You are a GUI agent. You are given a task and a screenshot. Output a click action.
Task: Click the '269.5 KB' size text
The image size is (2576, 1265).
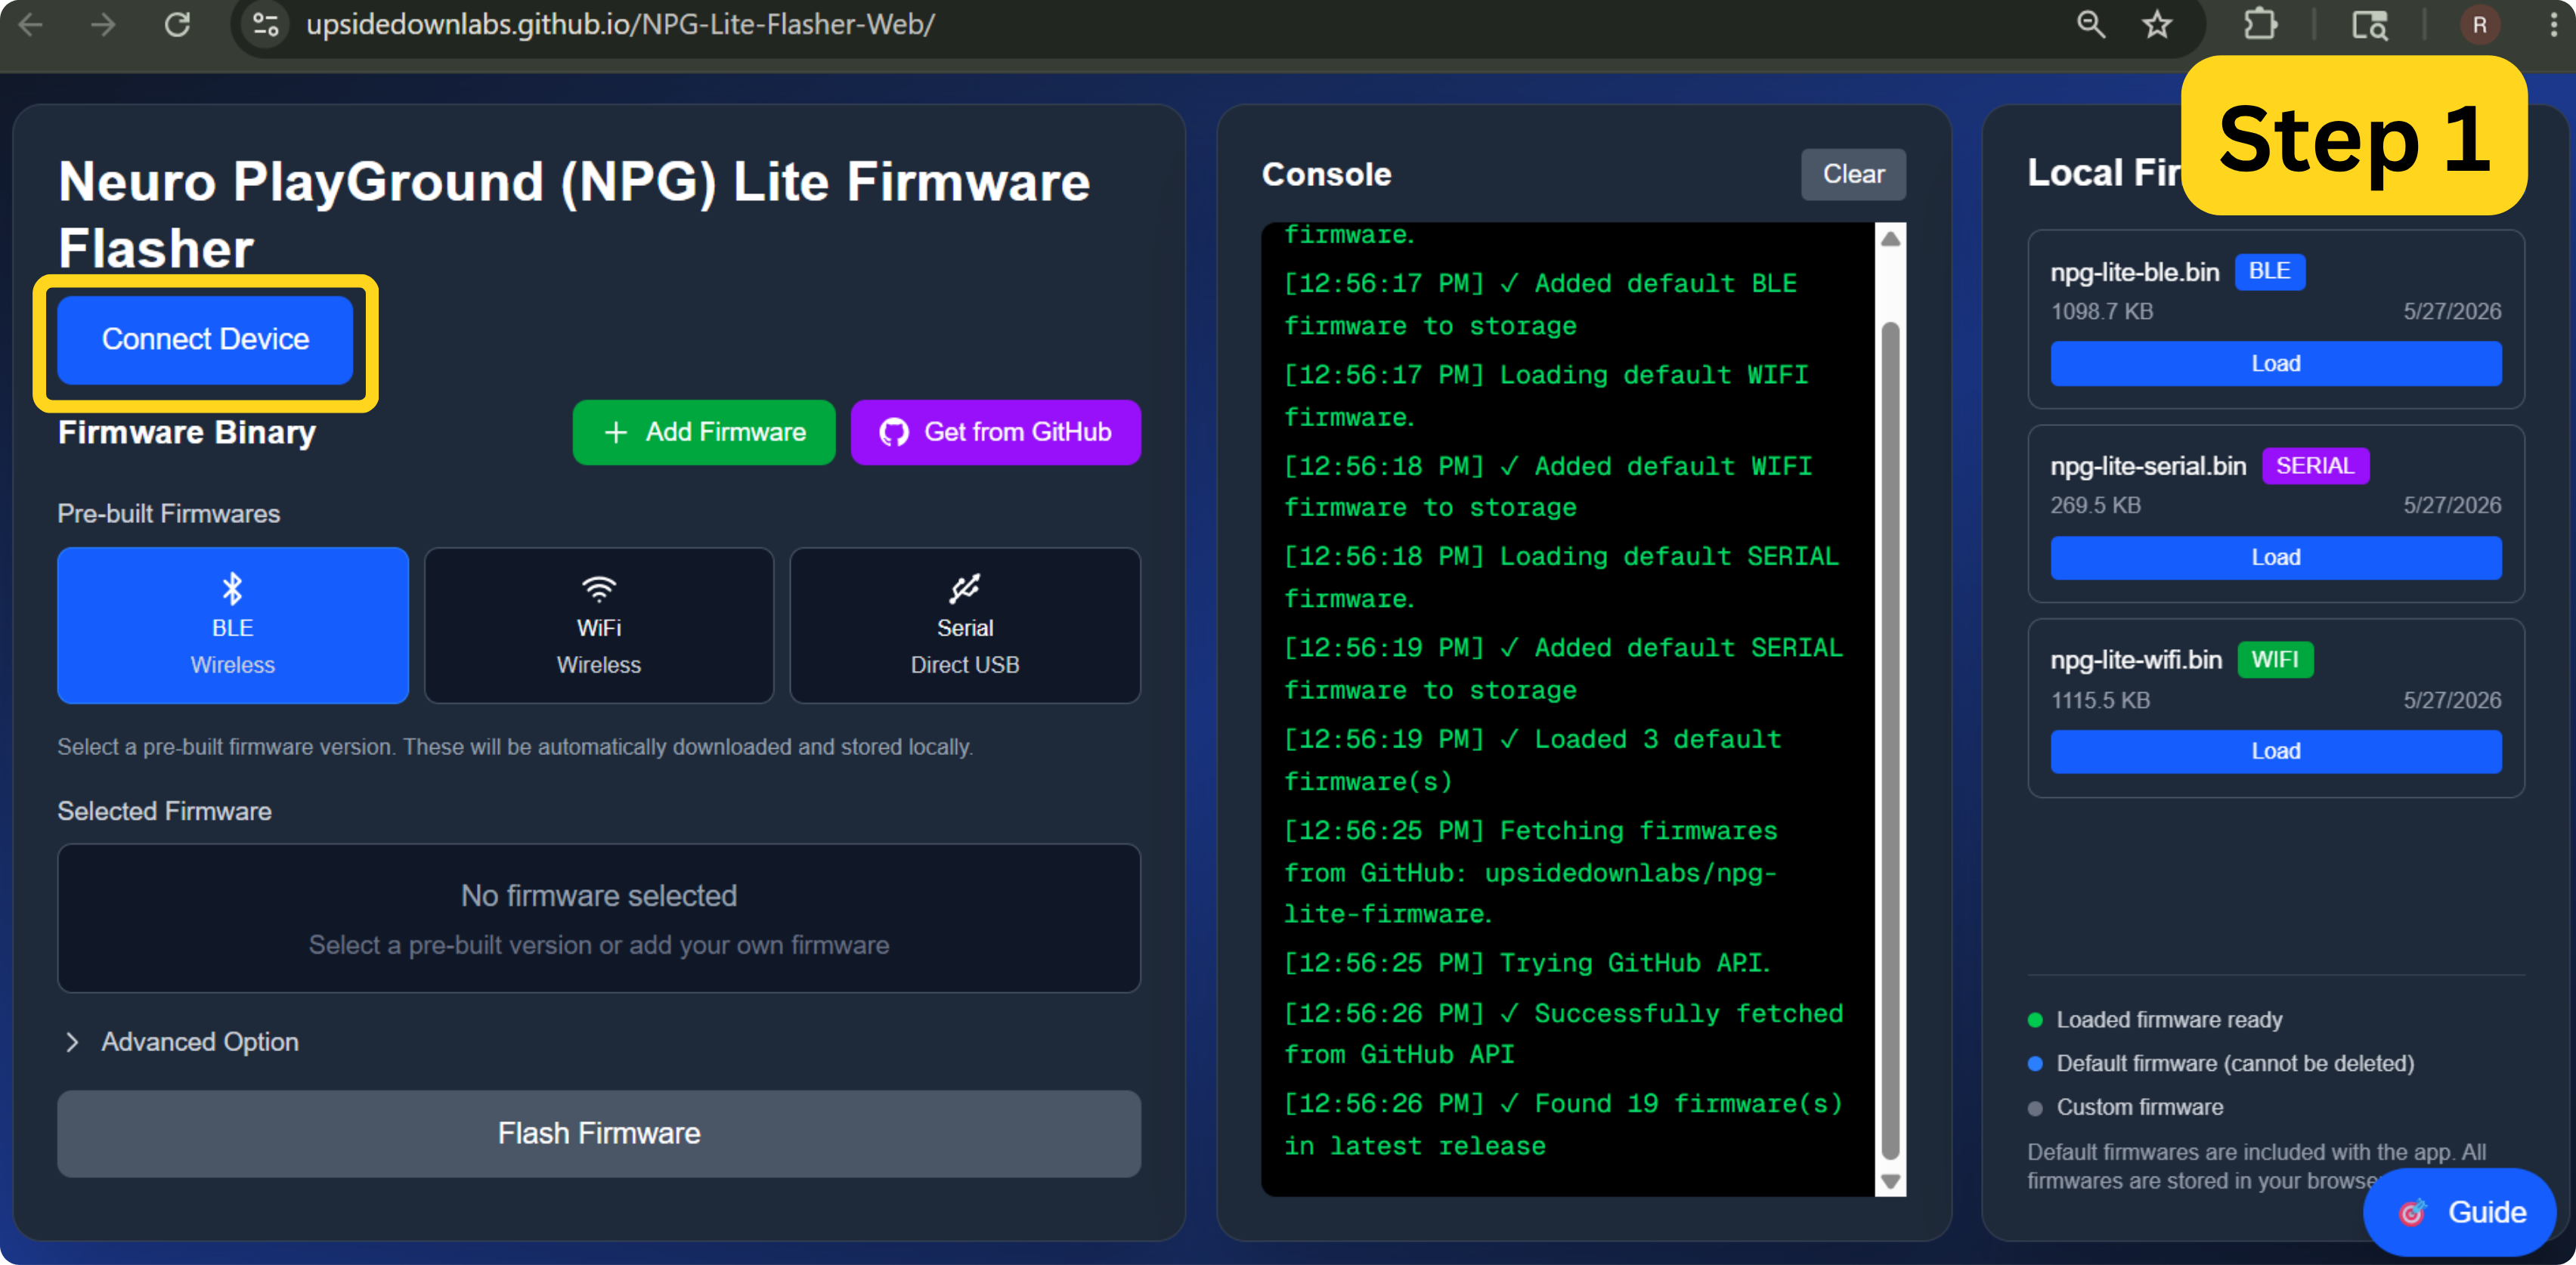(2095, 505)
